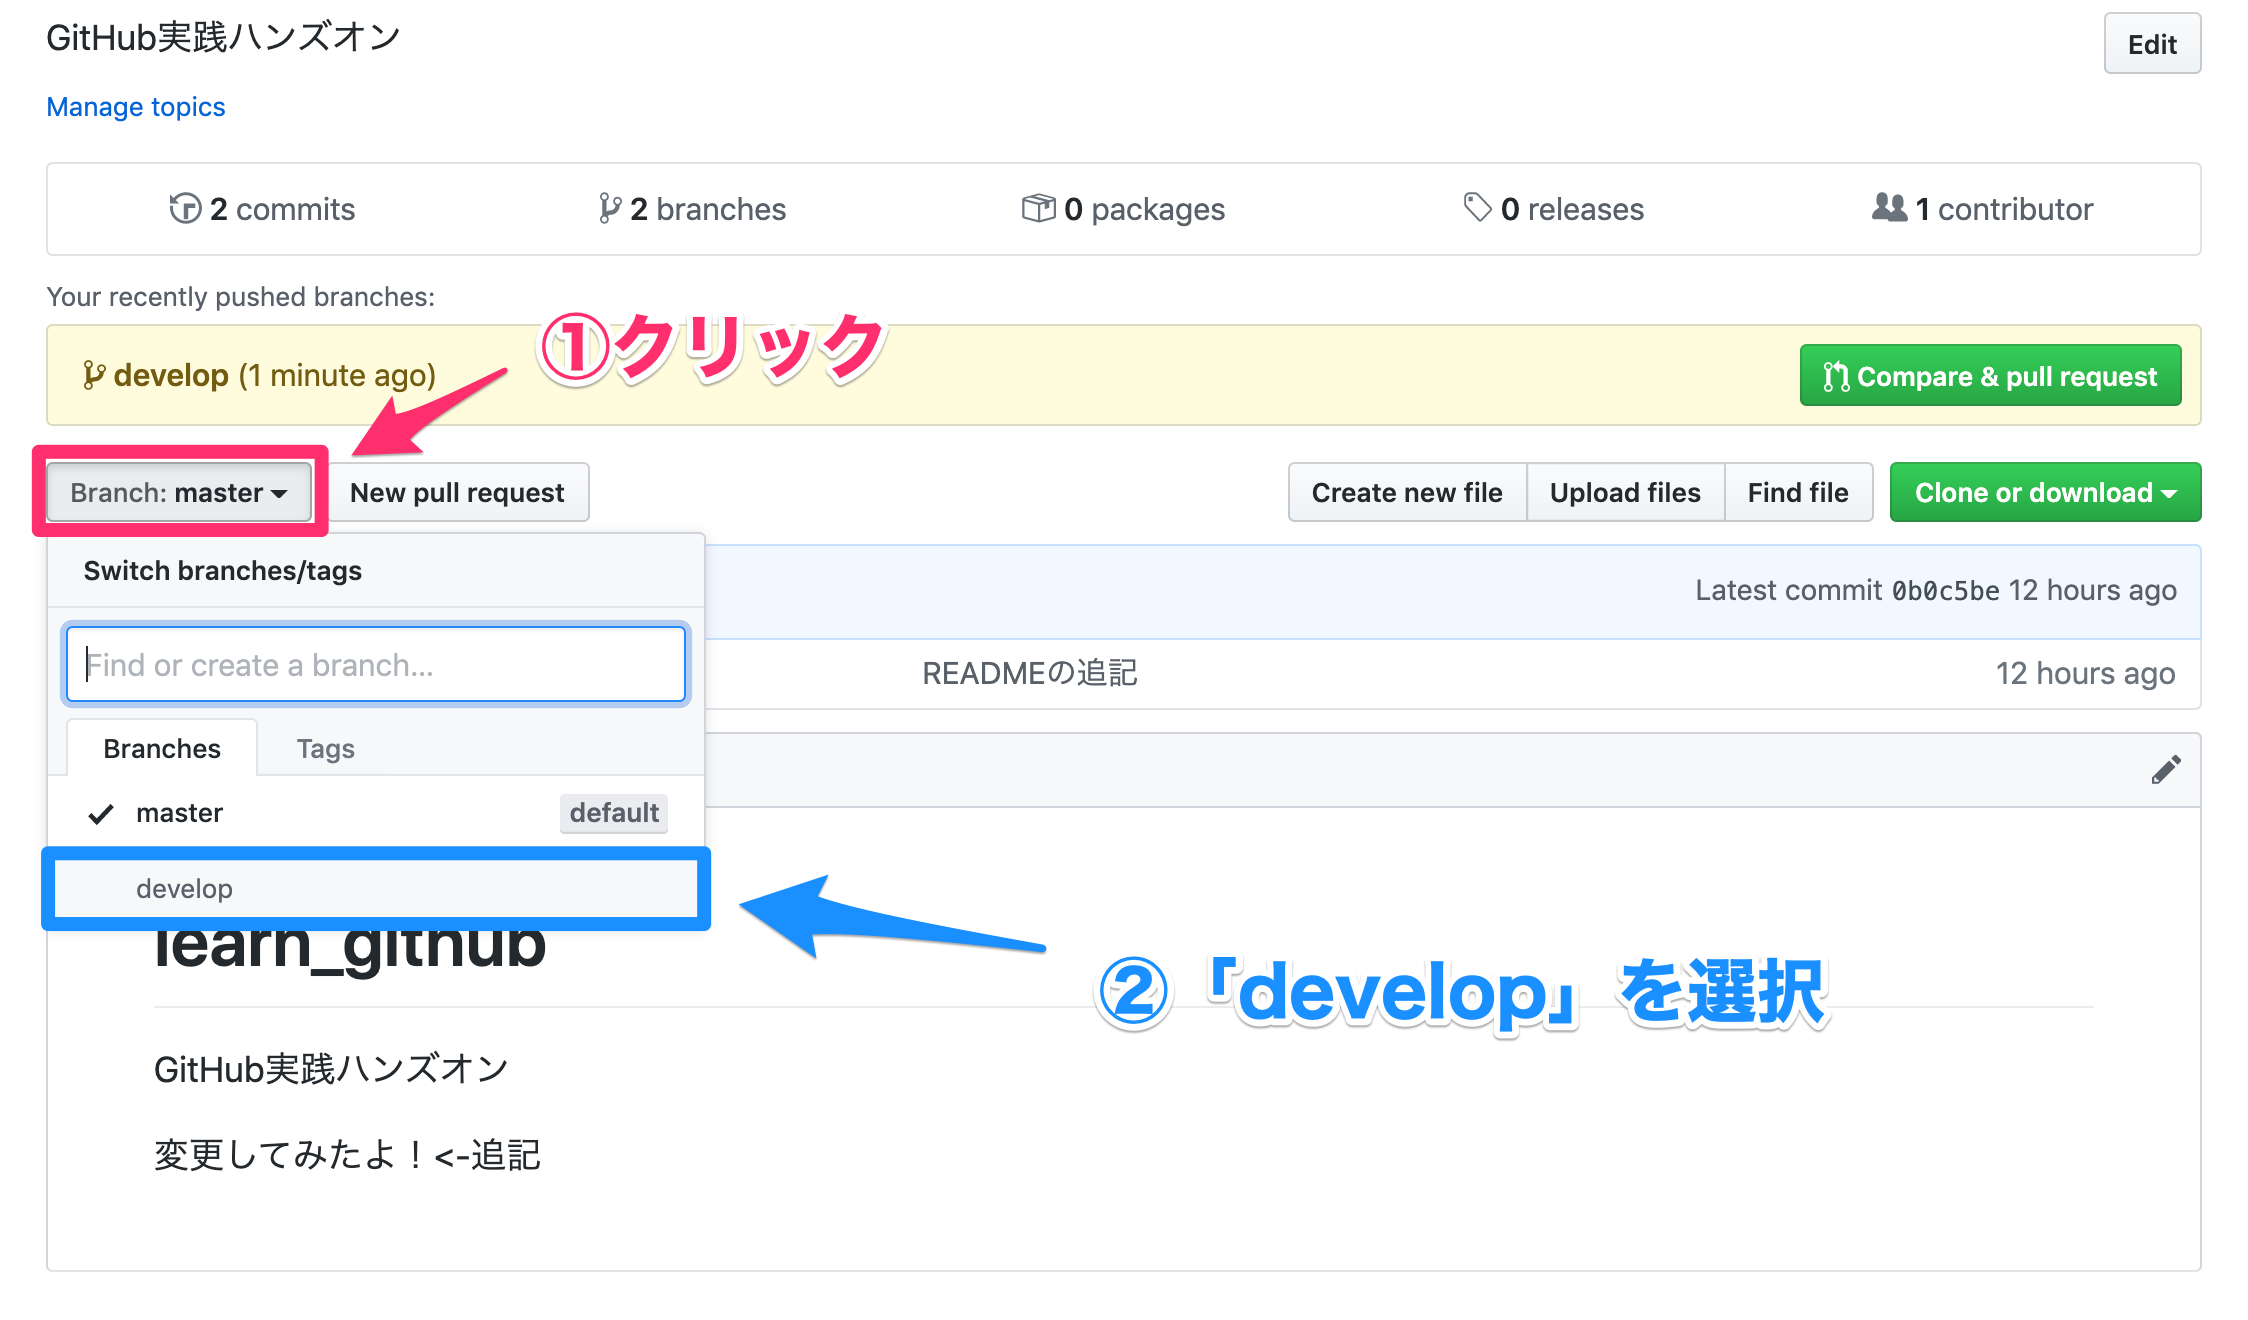This screenshot has width=2248, height=1320.
Task: Open the 2 branches link
Action: pos(692,208)
